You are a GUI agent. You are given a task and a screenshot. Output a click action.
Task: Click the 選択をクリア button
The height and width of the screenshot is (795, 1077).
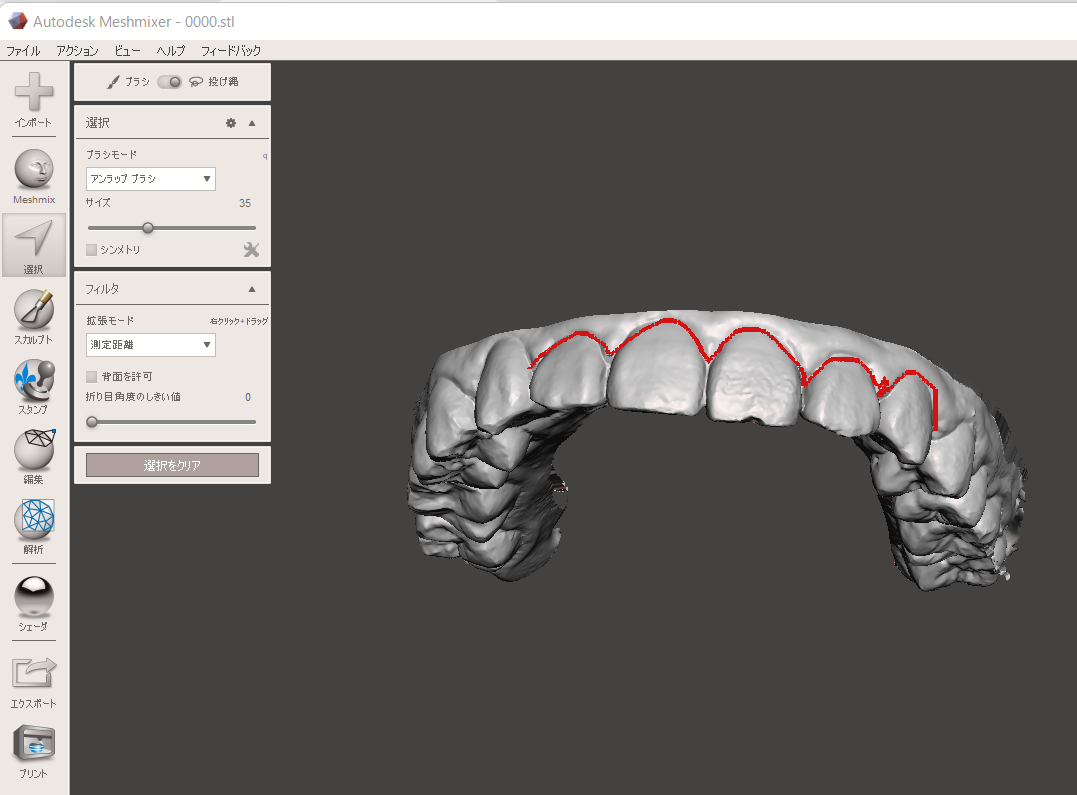172,465
